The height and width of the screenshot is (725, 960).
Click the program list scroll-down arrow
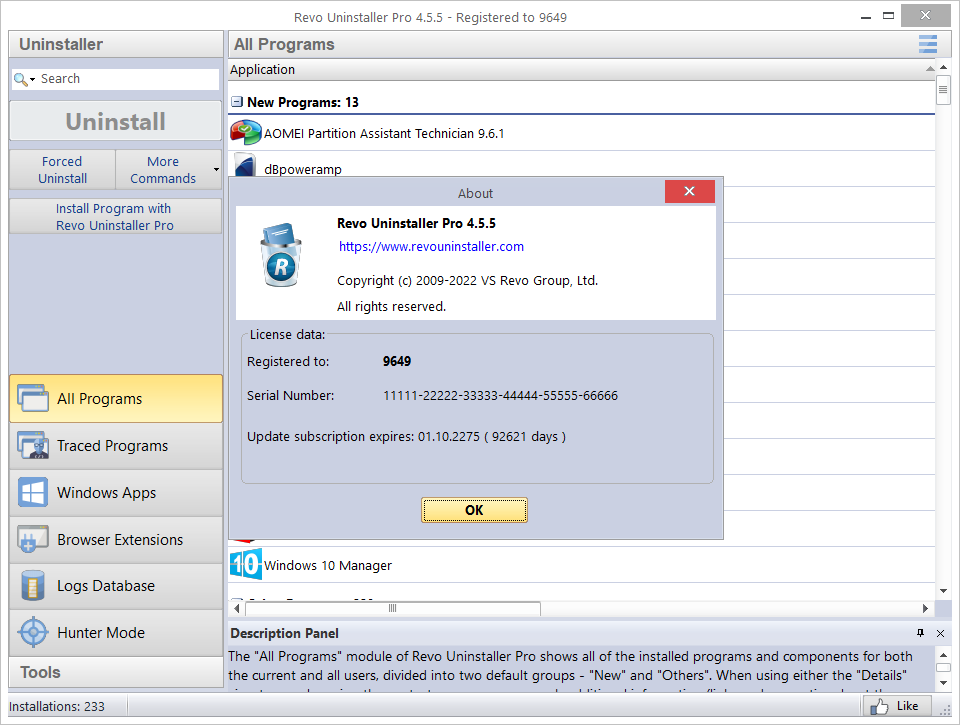coord(943,591)
